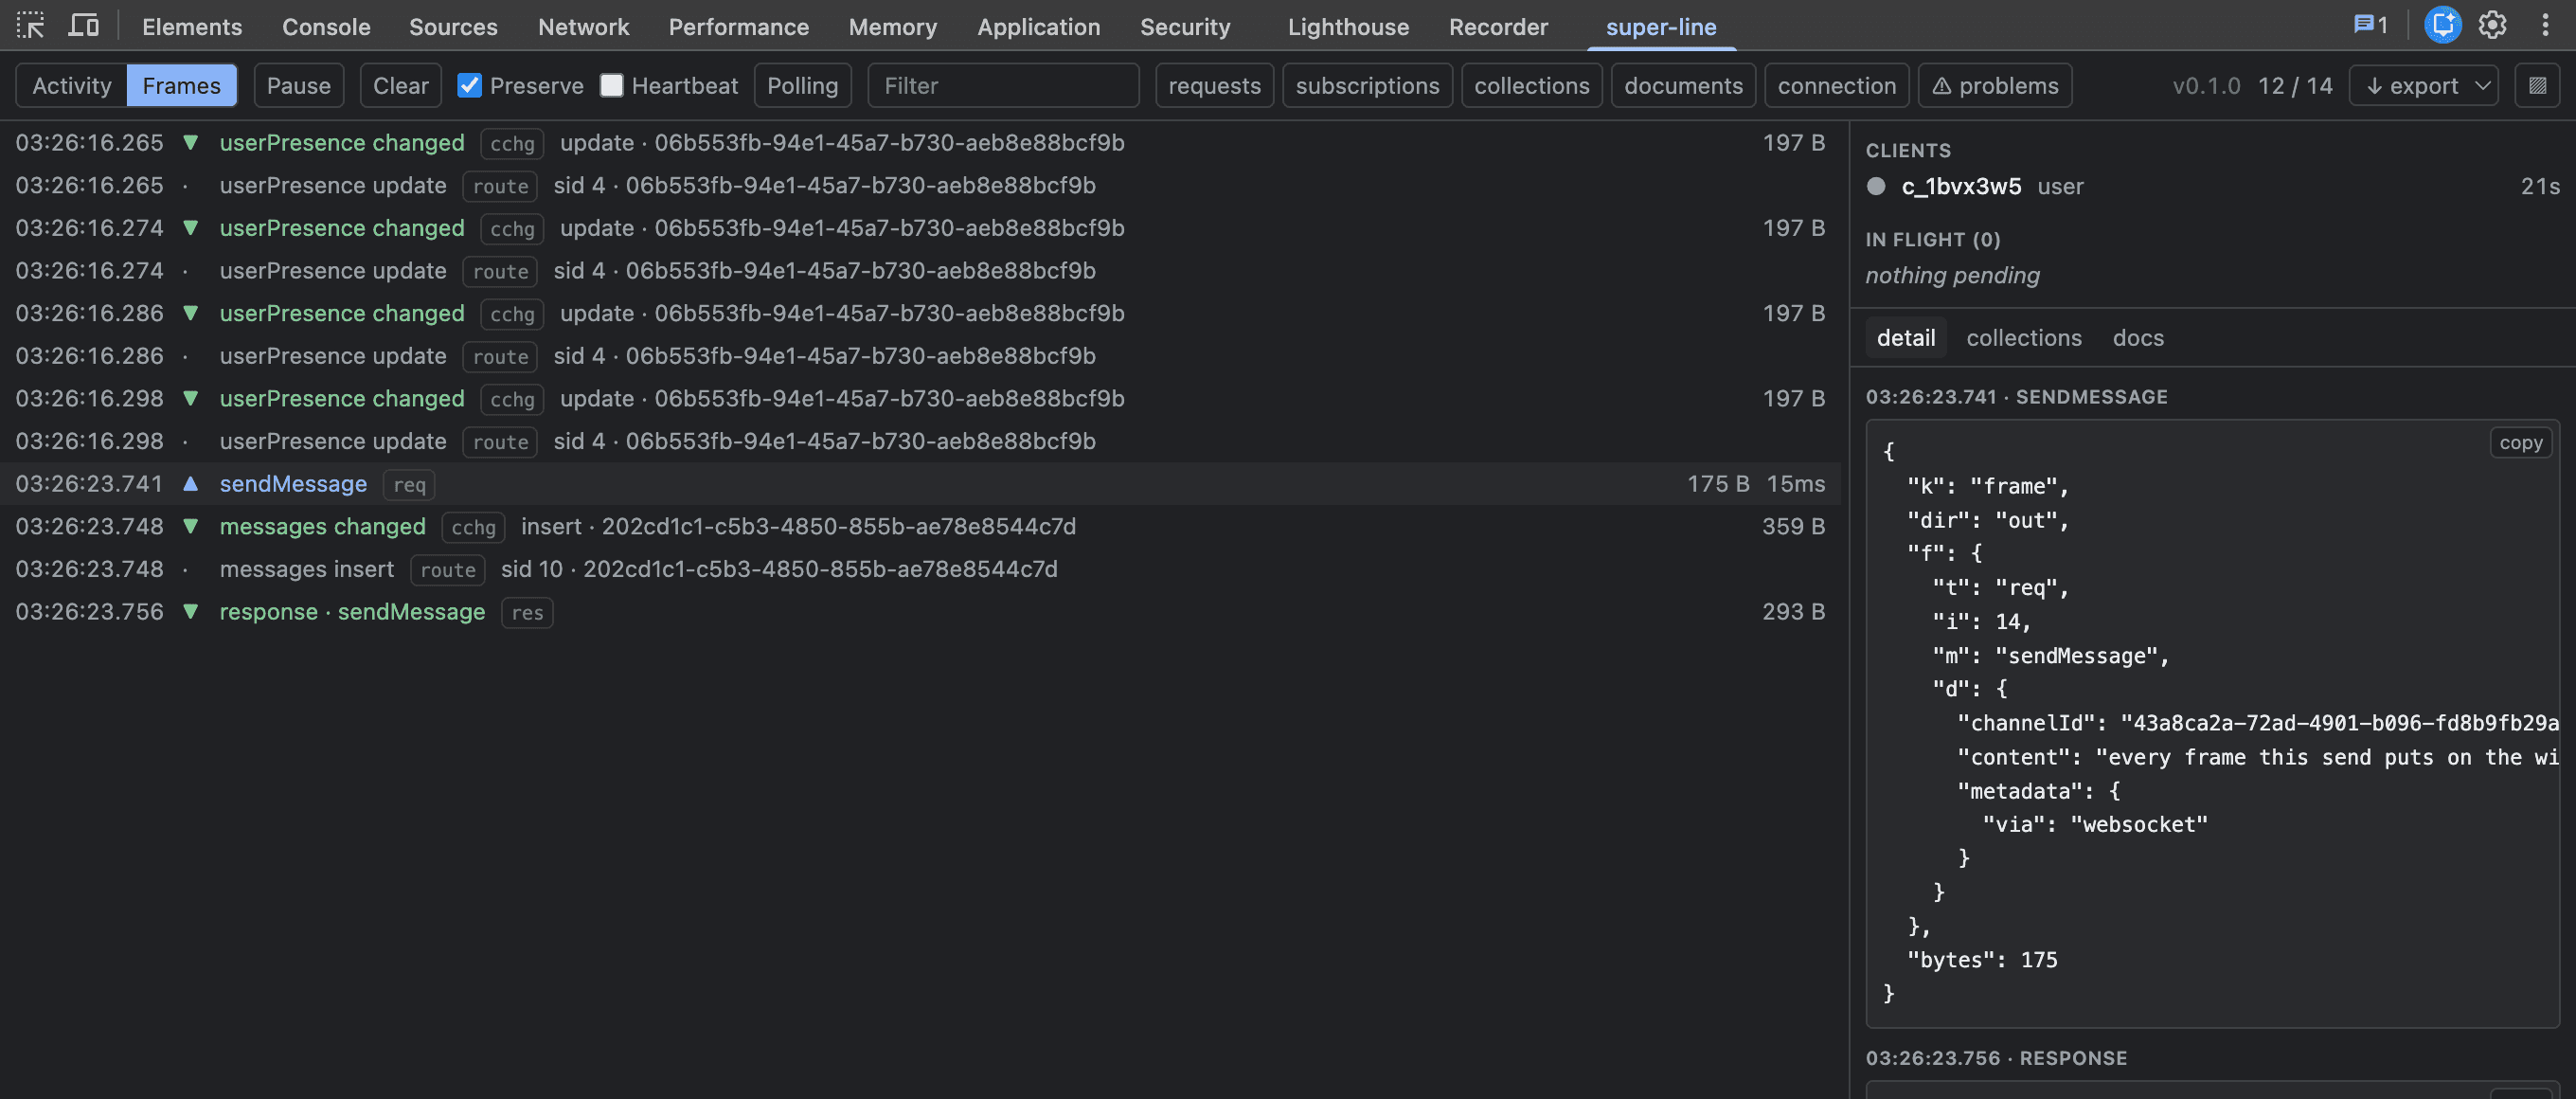Switch to Frames view
Image resolution: width=2576 pixels, height=1099 pixels.
click(181, 86)
